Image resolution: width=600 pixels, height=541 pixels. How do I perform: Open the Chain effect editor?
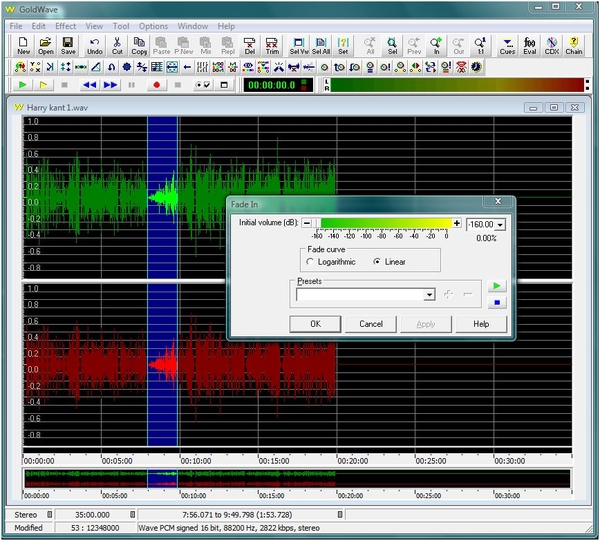coord(574,46)
